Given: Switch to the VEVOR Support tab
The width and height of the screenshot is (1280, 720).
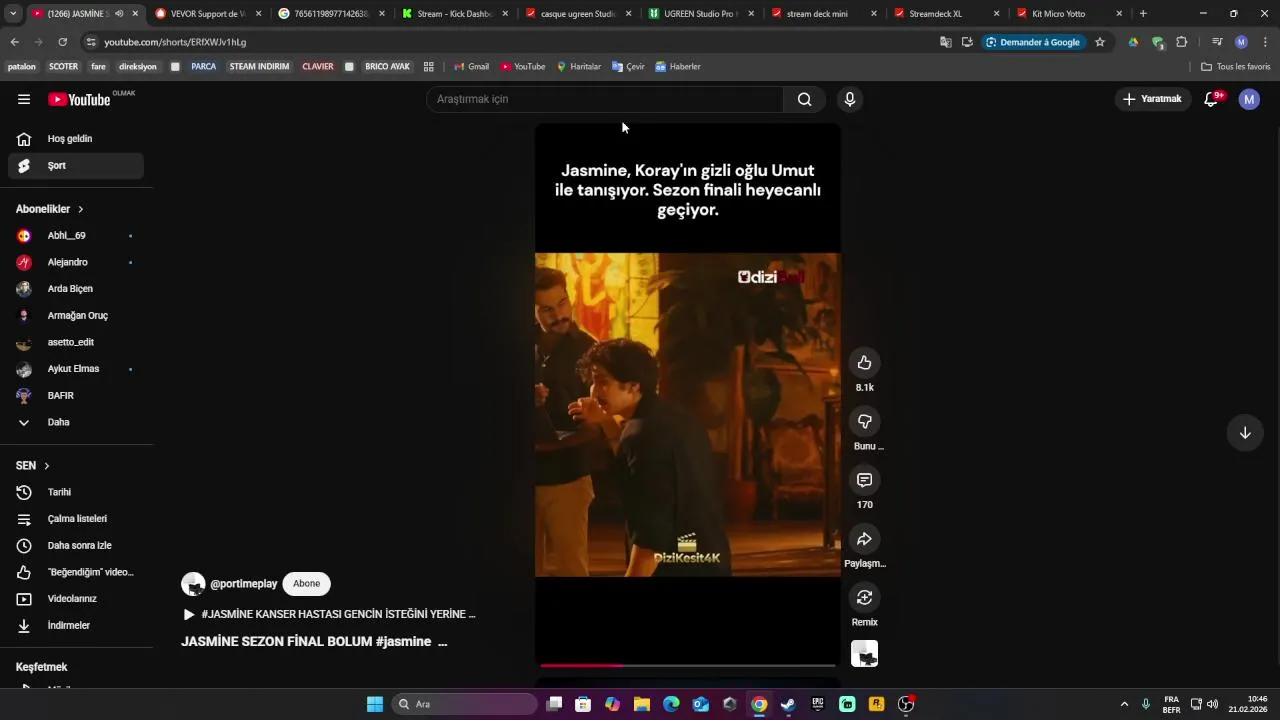Looking at the screenshot, I should point(207,14).
